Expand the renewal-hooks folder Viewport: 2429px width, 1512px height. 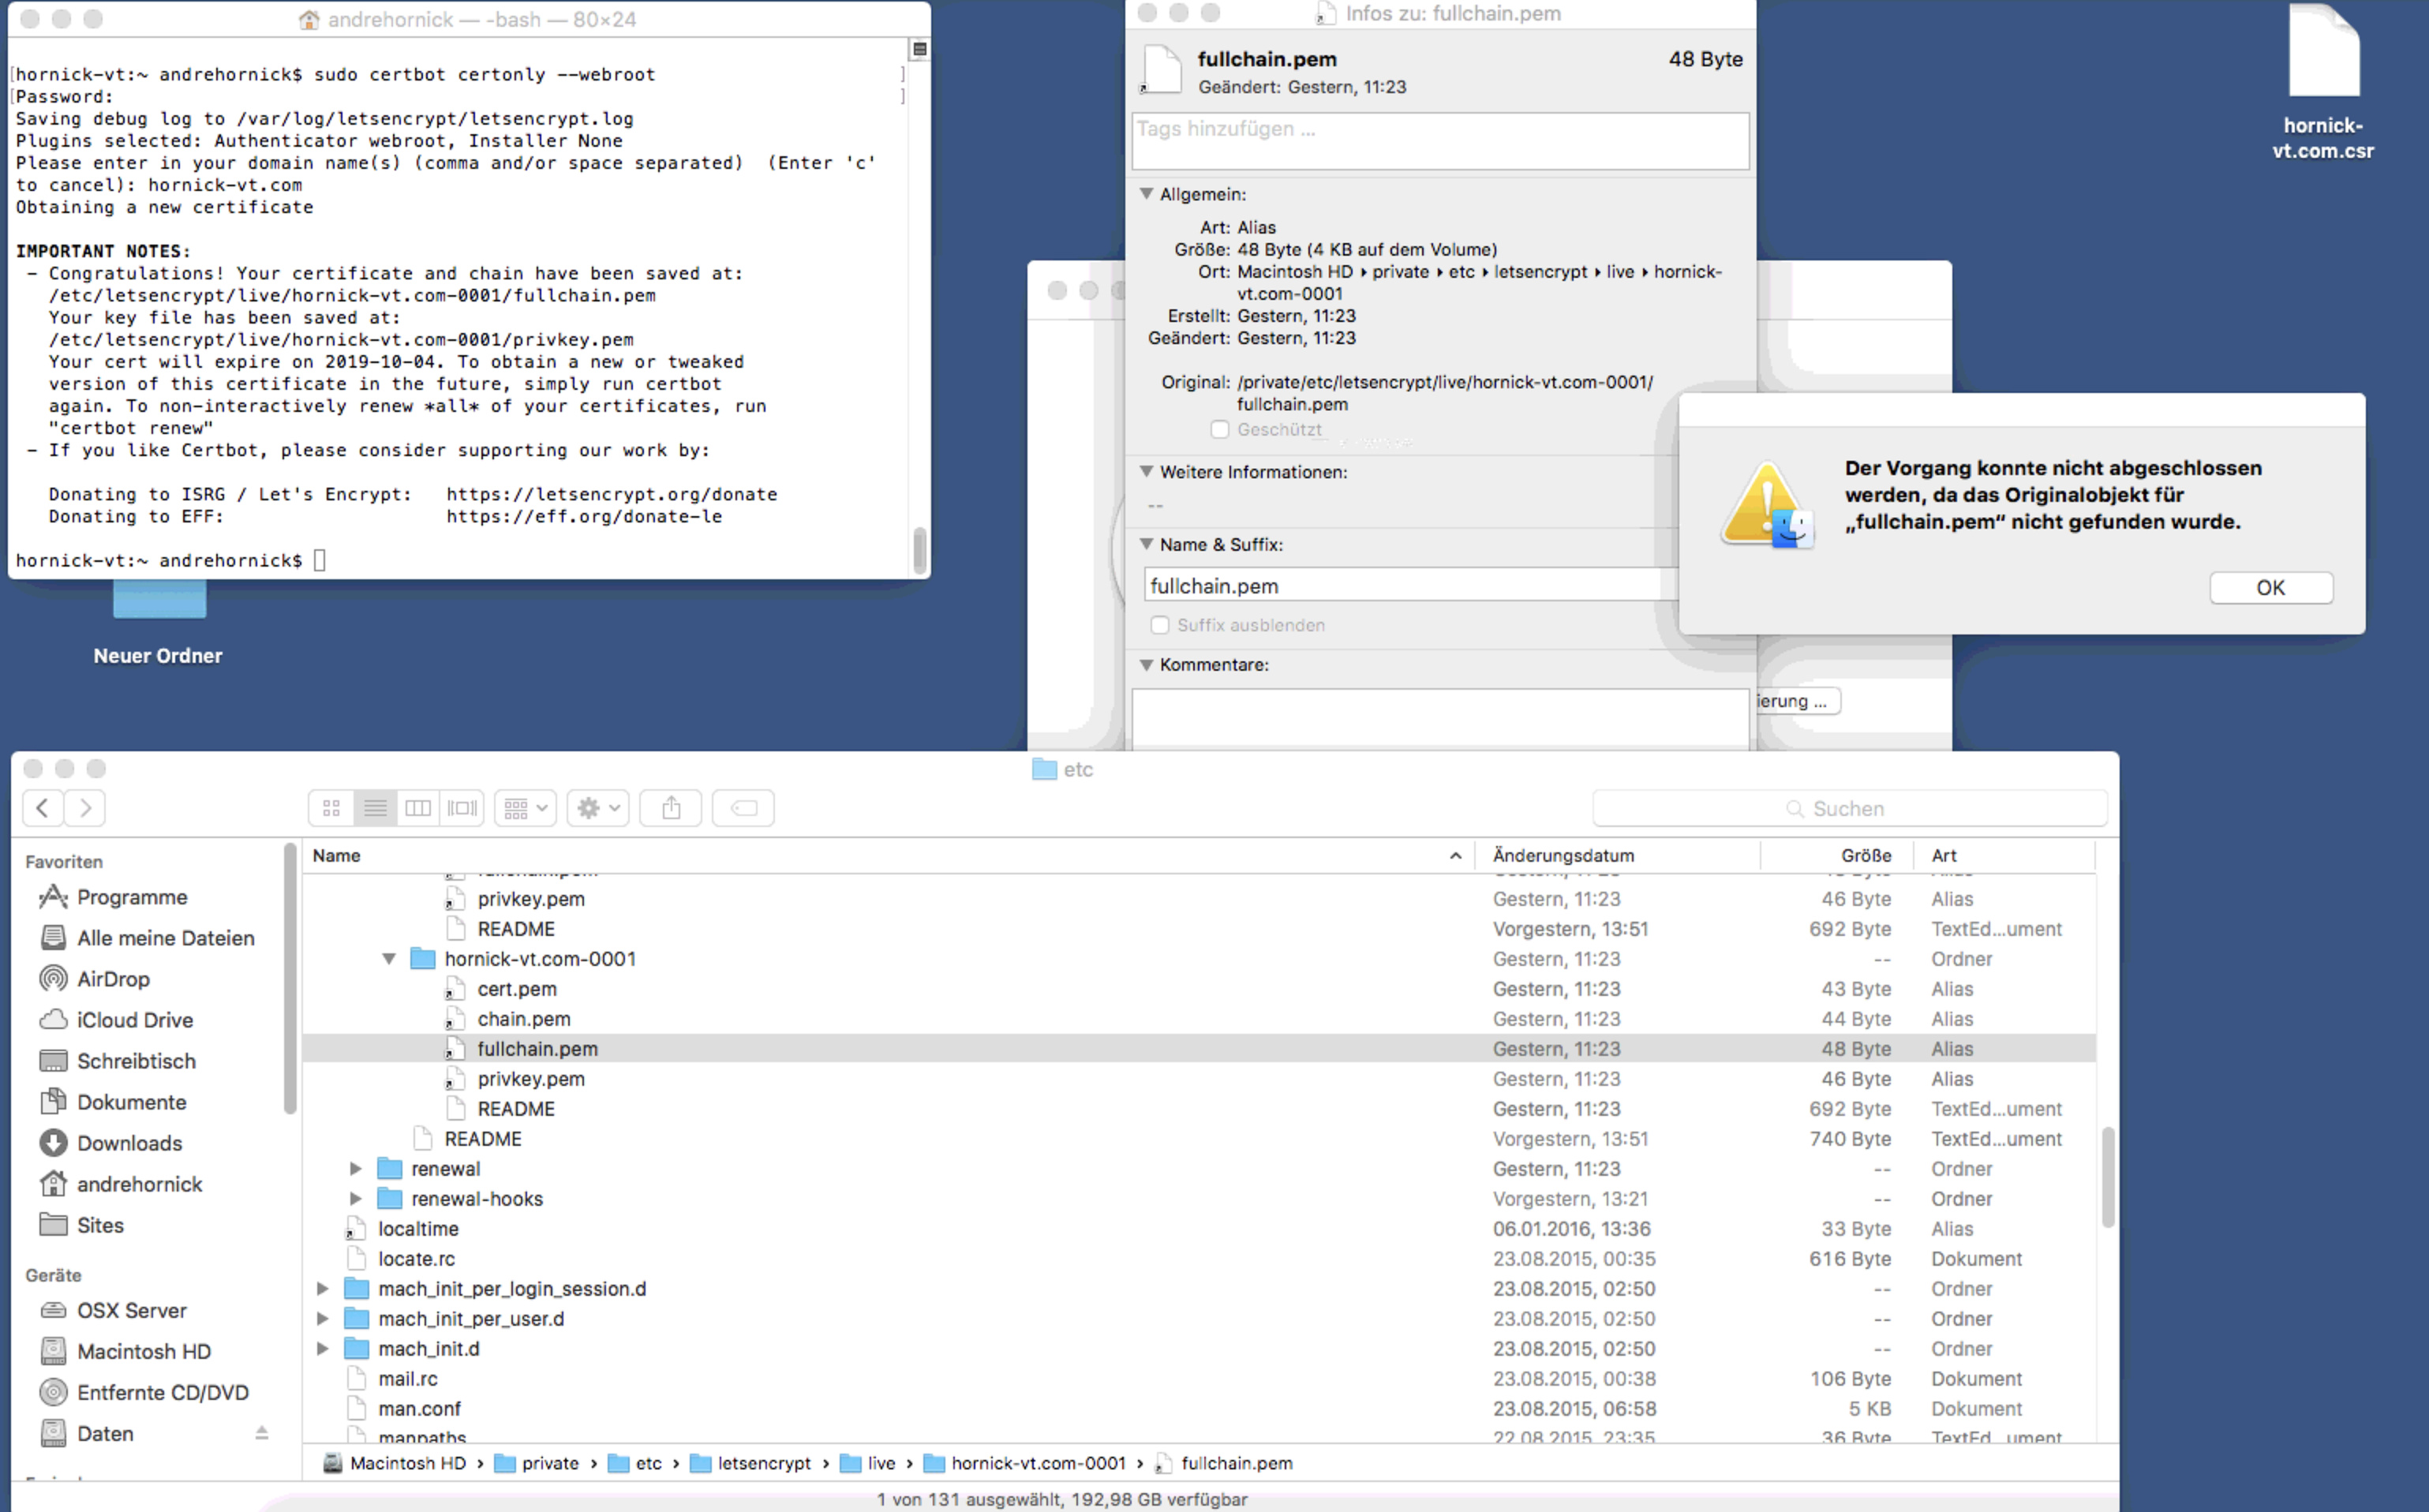tap(355, 1199)
